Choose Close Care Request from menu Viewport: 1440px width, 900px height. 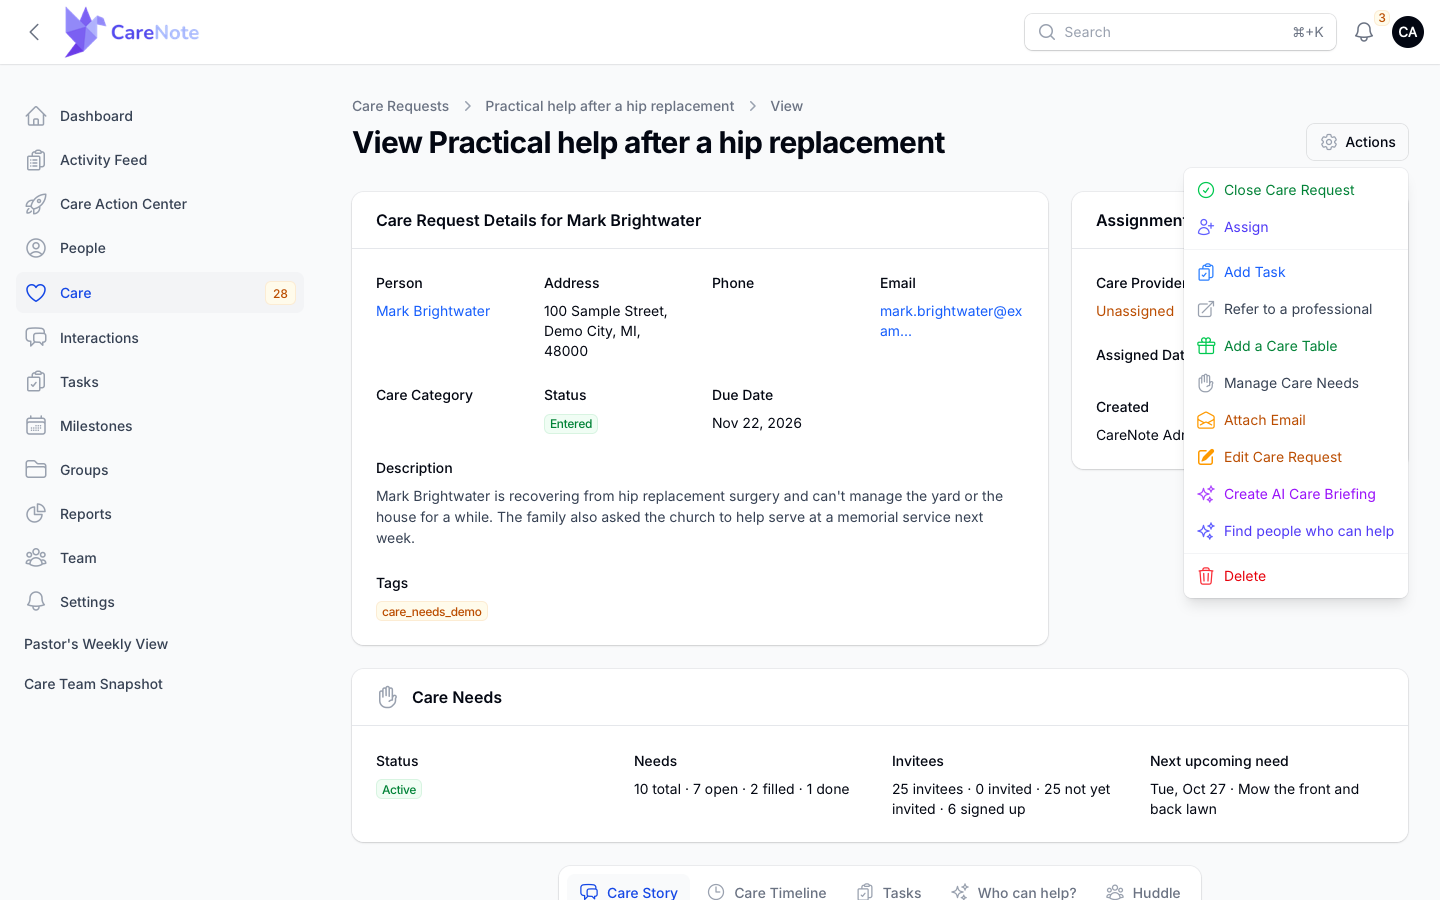1296,190
